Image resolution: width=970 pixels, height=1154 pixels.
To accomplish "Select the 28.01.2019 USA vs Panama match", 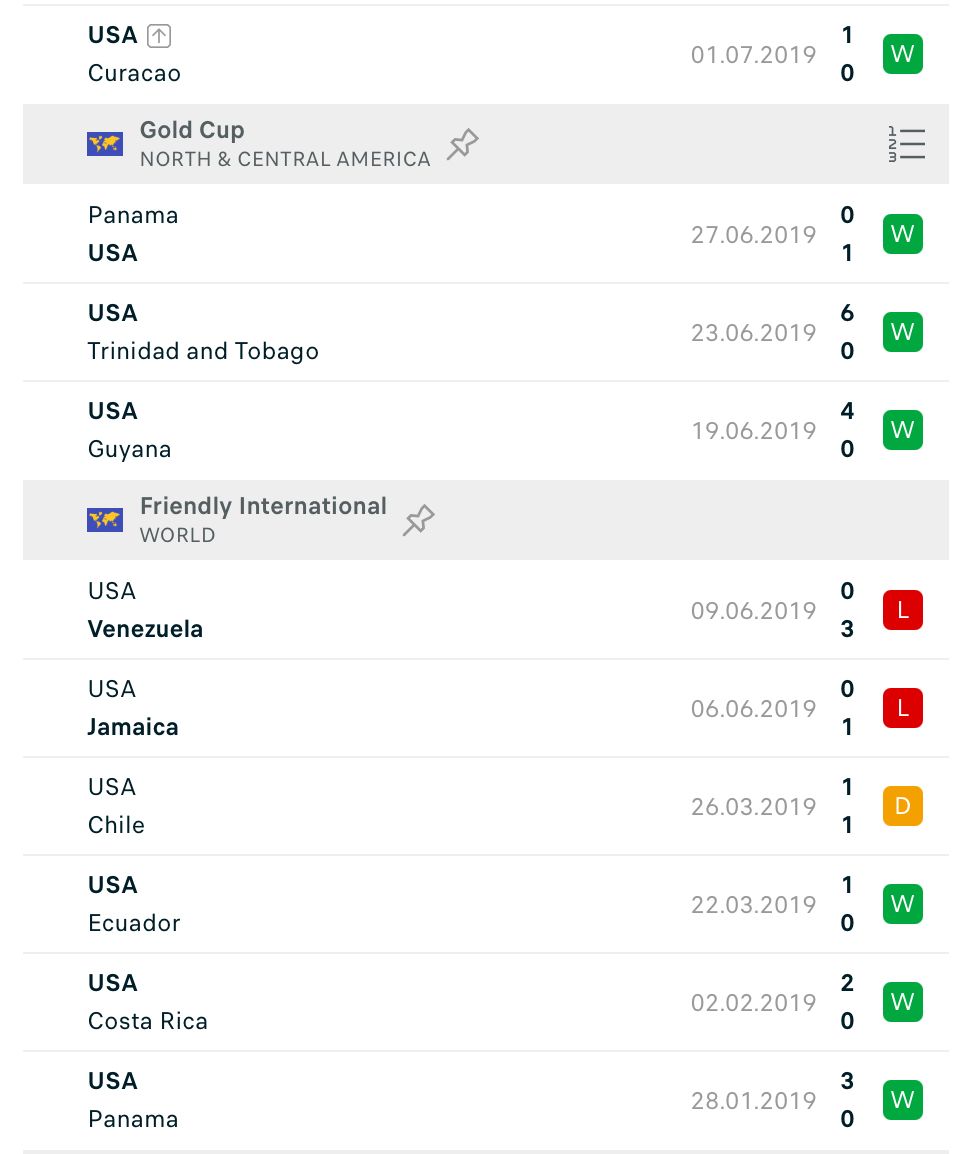I will pyautogui.click(x=486, y=1100).
